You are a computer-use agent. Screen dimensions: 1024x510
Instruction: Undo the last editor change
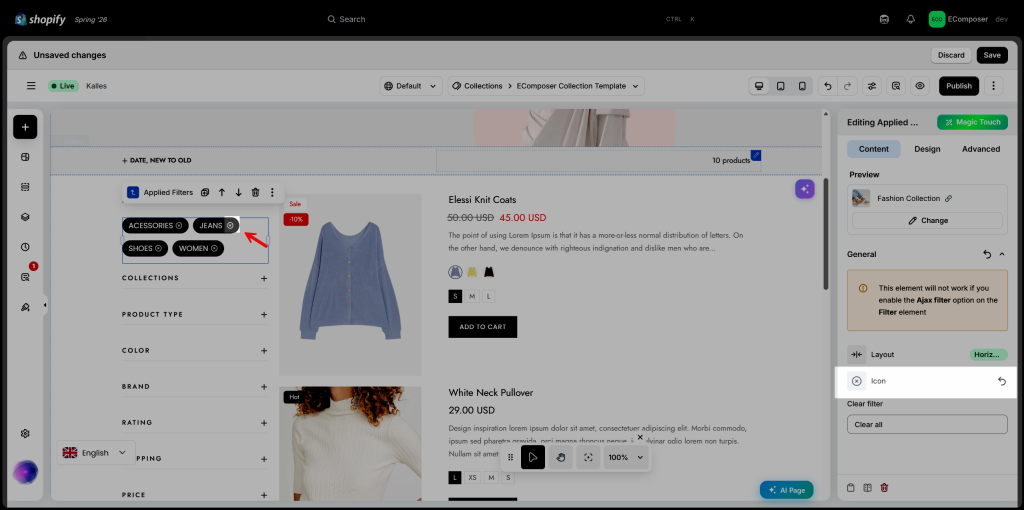click(x=828, y=86)
